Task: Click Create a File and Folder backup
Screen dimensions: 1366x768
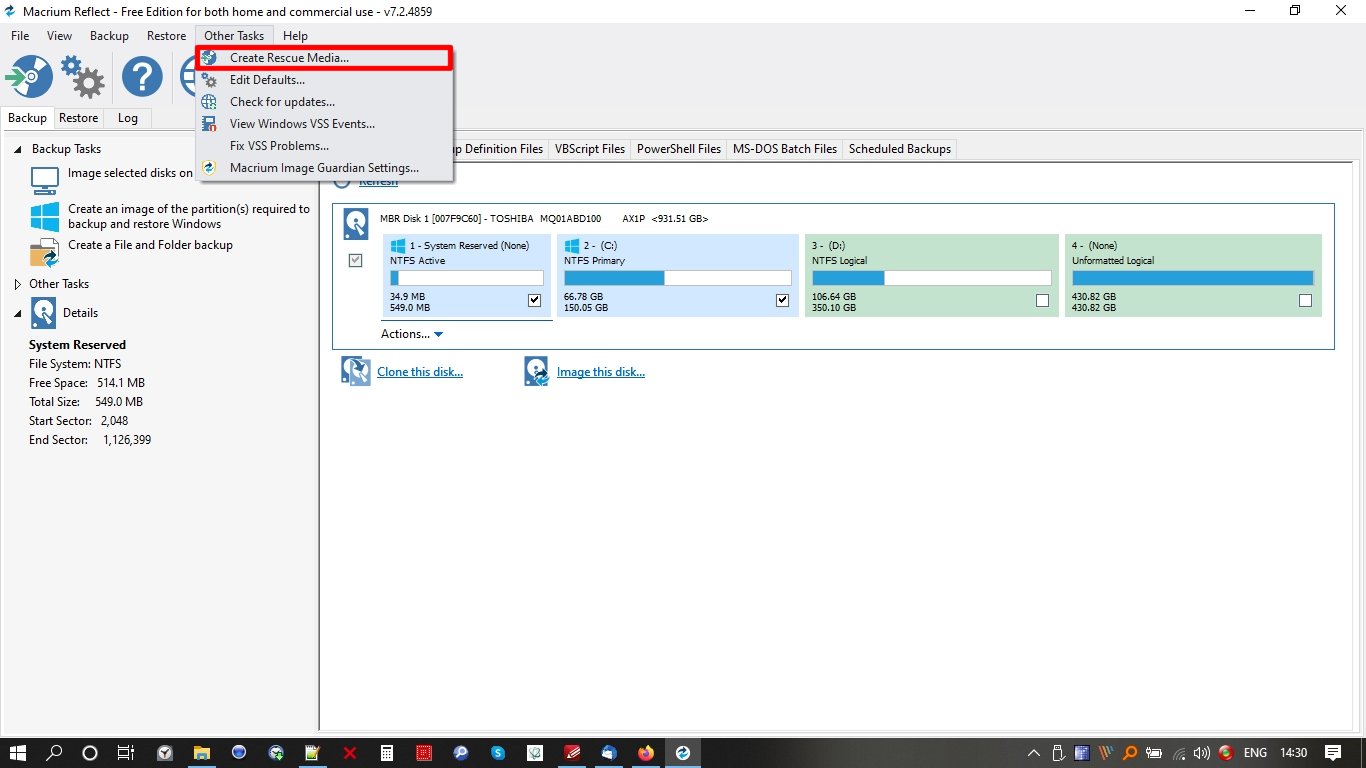Action: (x=150, y=245)
